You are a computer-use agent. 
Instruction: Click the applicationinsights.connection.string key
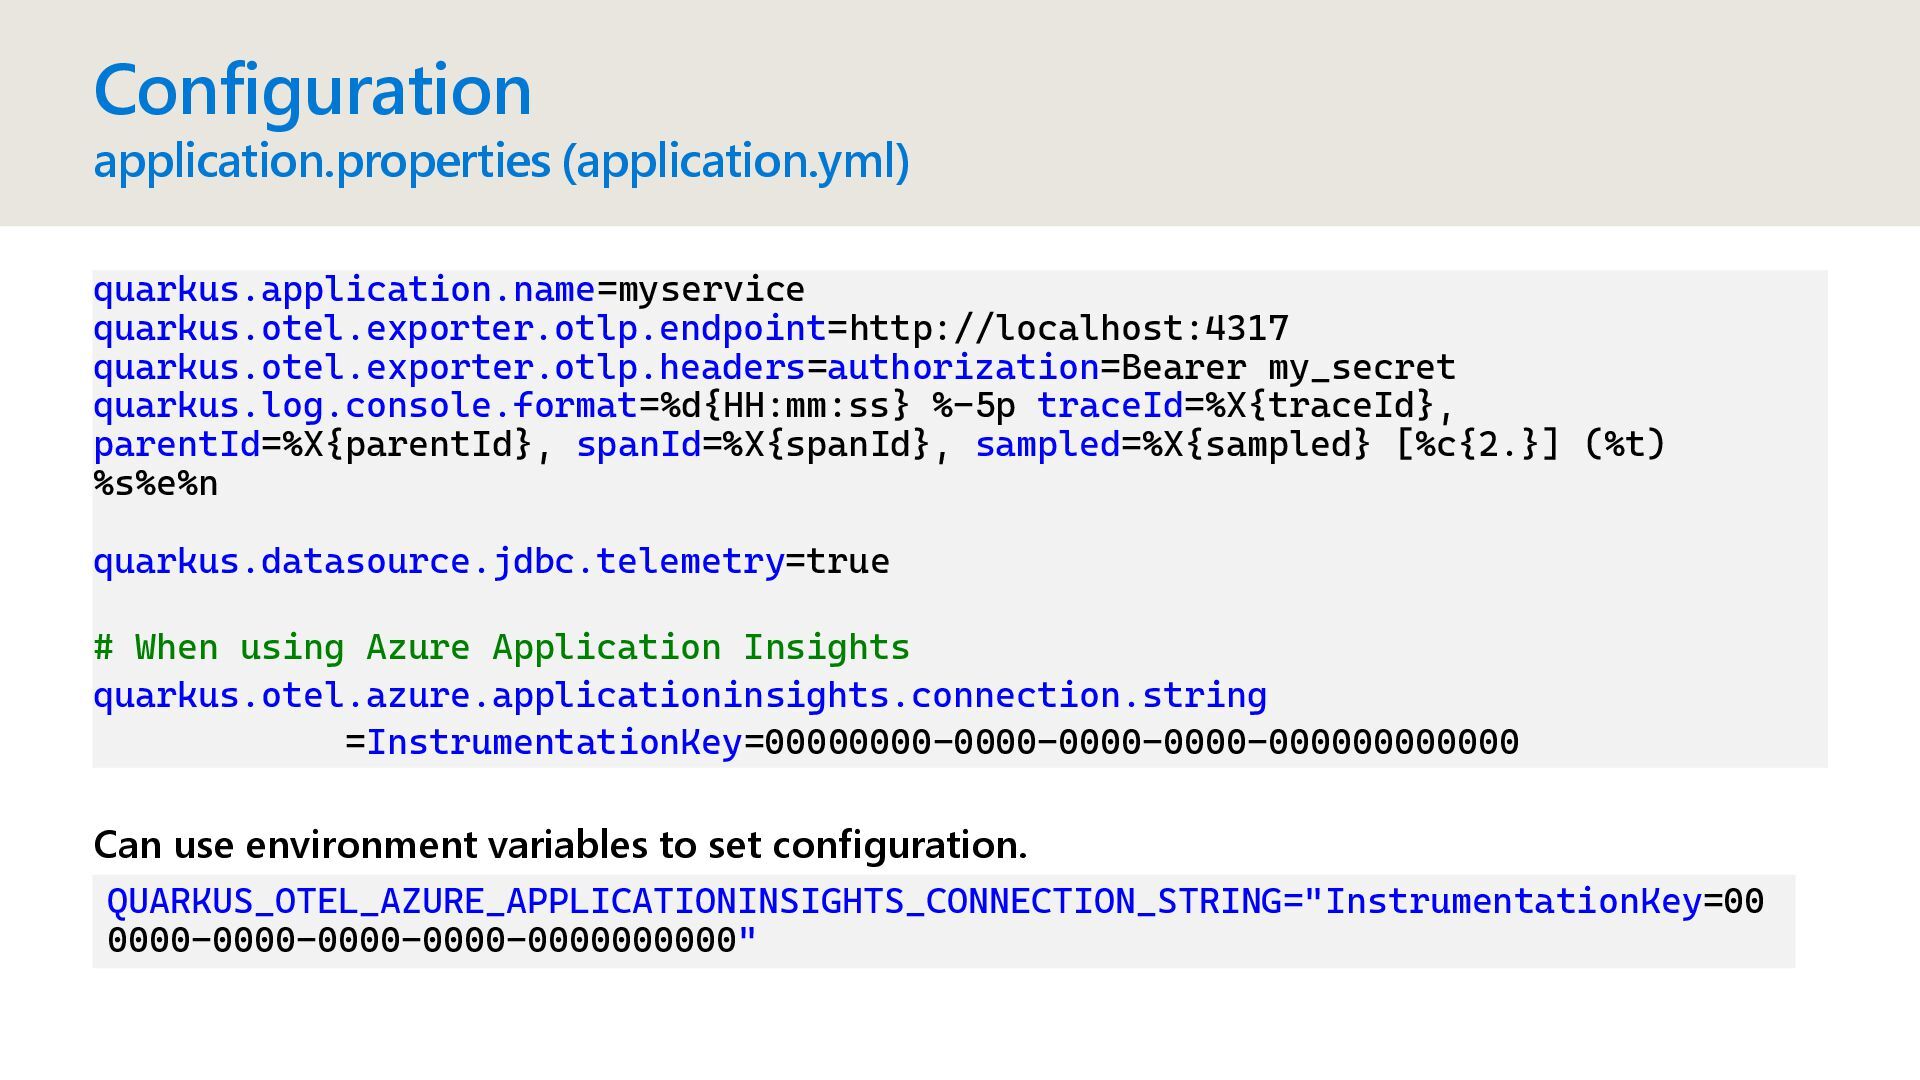(x=679, y=696)
